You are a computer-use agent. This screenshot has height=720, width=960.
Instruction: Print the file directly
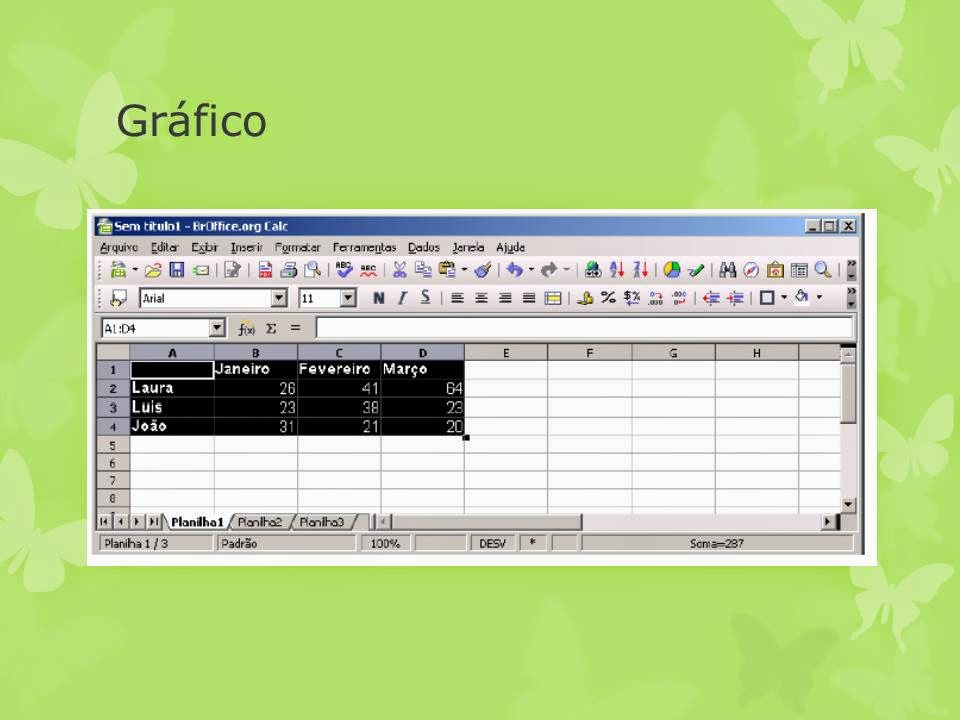click(x=288, y=270)
